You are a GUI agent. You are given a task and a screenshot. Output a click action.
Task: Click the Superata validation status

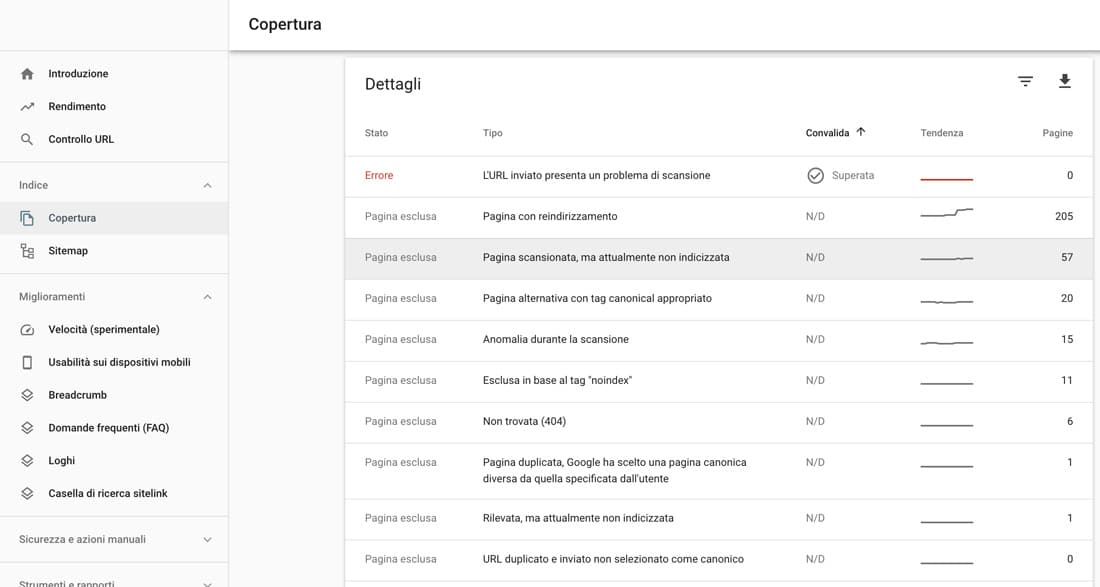point(852,175)
